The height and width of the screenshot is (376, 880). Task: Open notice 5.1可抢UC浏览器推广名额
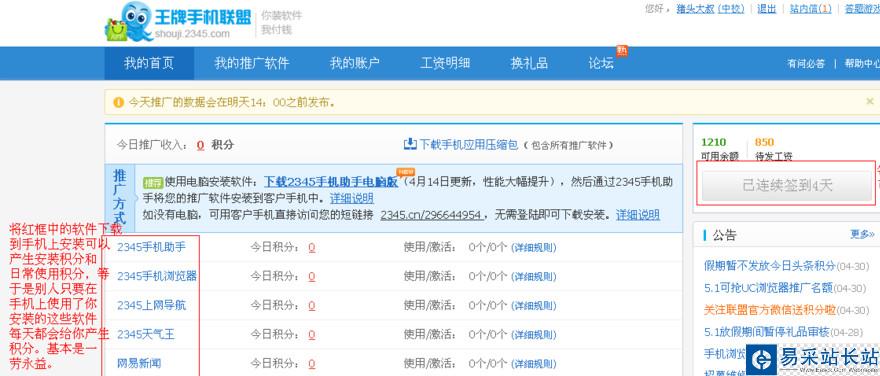[x=768, y=288]
